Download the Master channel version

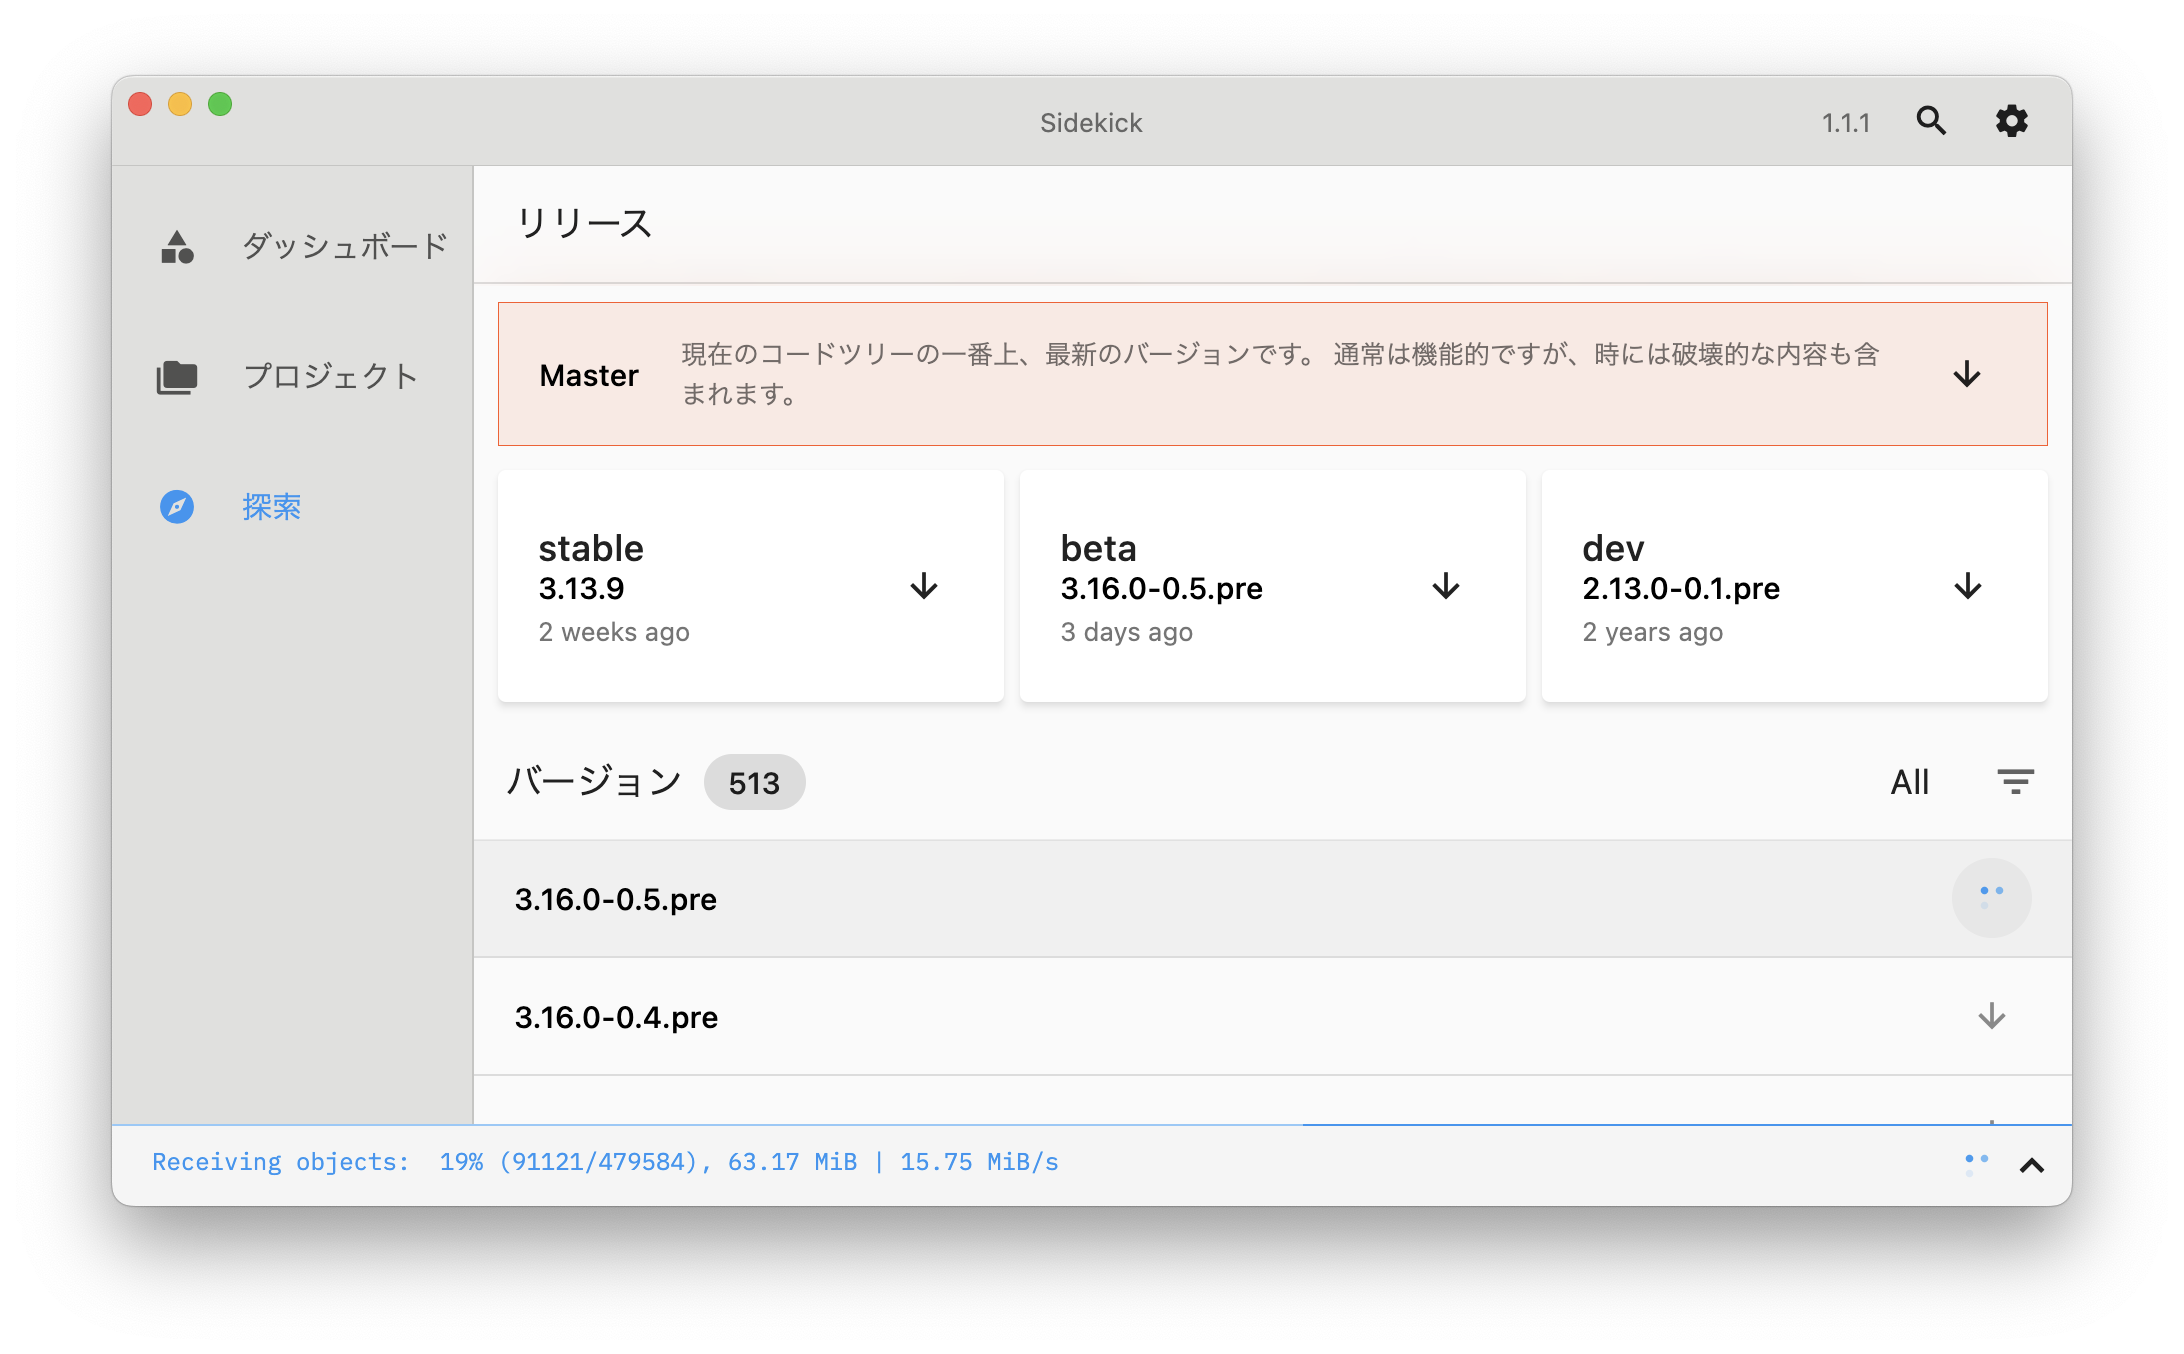point(1967,374)
